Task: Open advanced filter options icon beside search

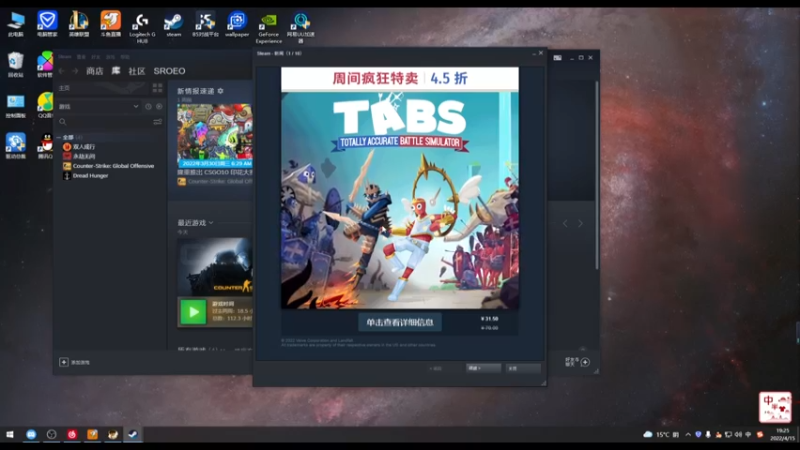Action: (158, 122)
